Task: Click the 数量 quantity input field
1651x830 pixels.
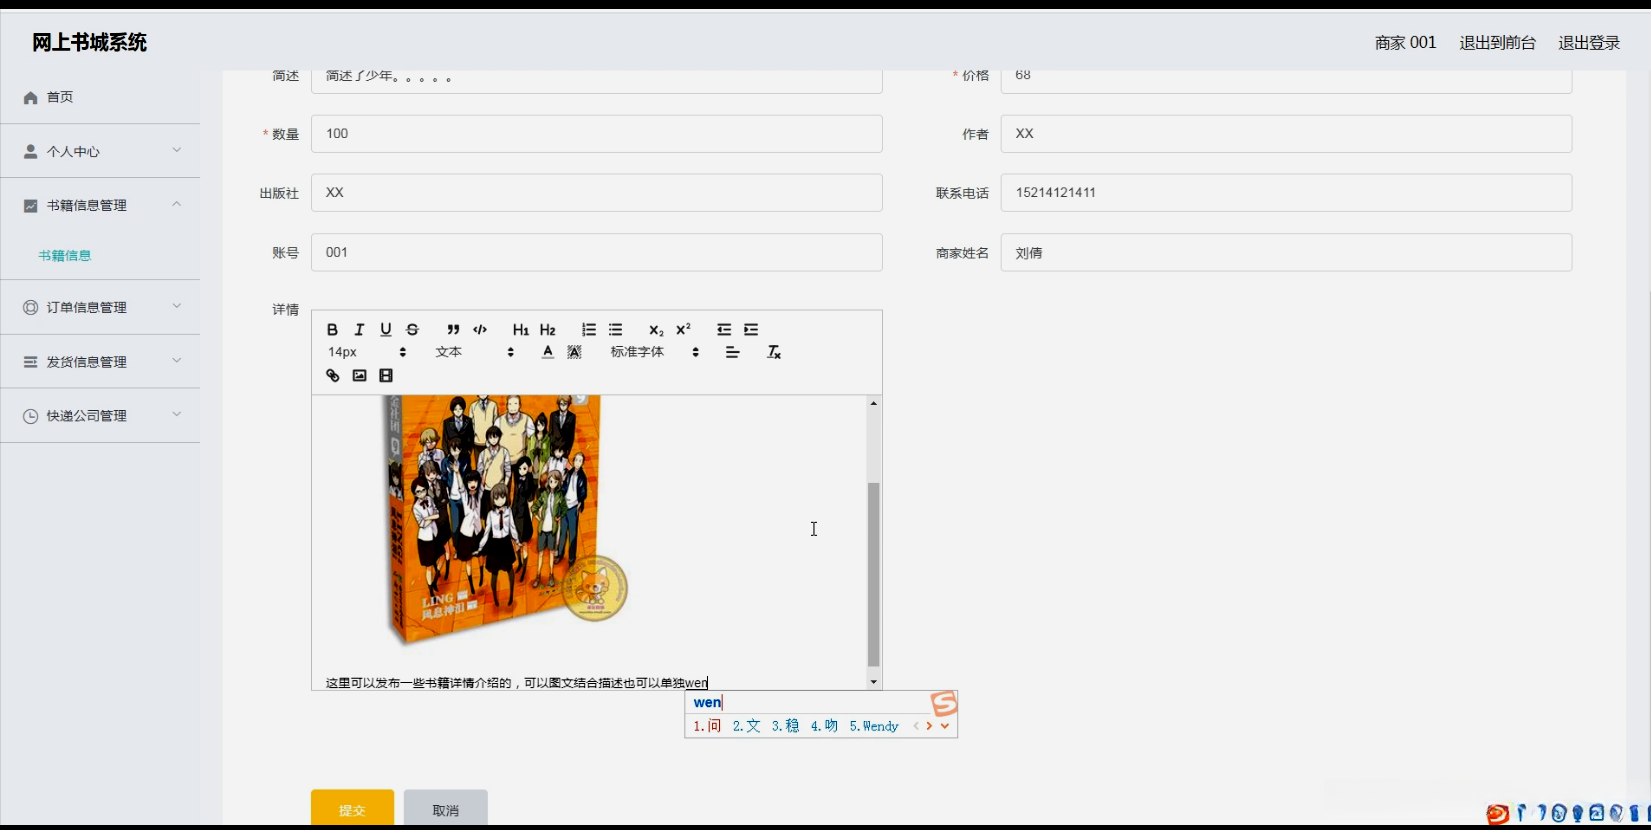Action: point(597,134)
